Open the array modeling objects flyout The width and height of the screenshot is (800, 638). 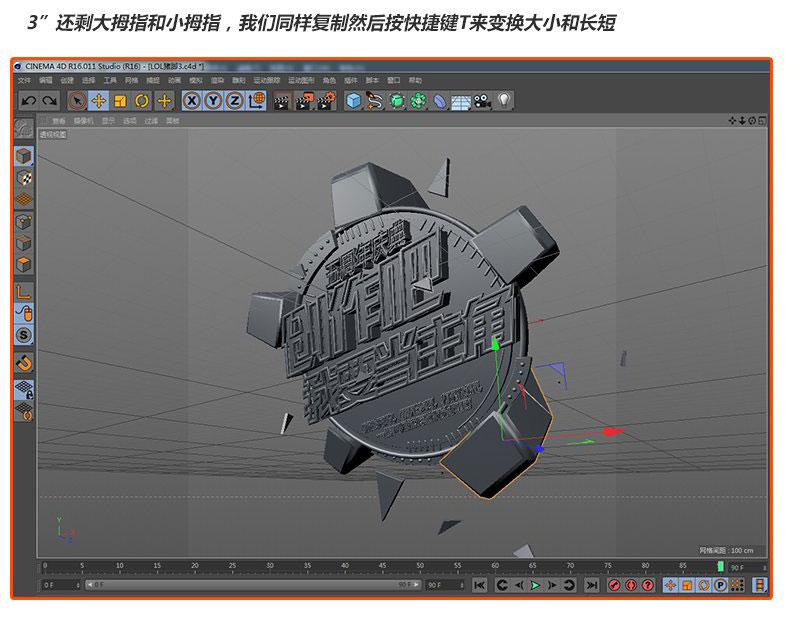(418, 101)
